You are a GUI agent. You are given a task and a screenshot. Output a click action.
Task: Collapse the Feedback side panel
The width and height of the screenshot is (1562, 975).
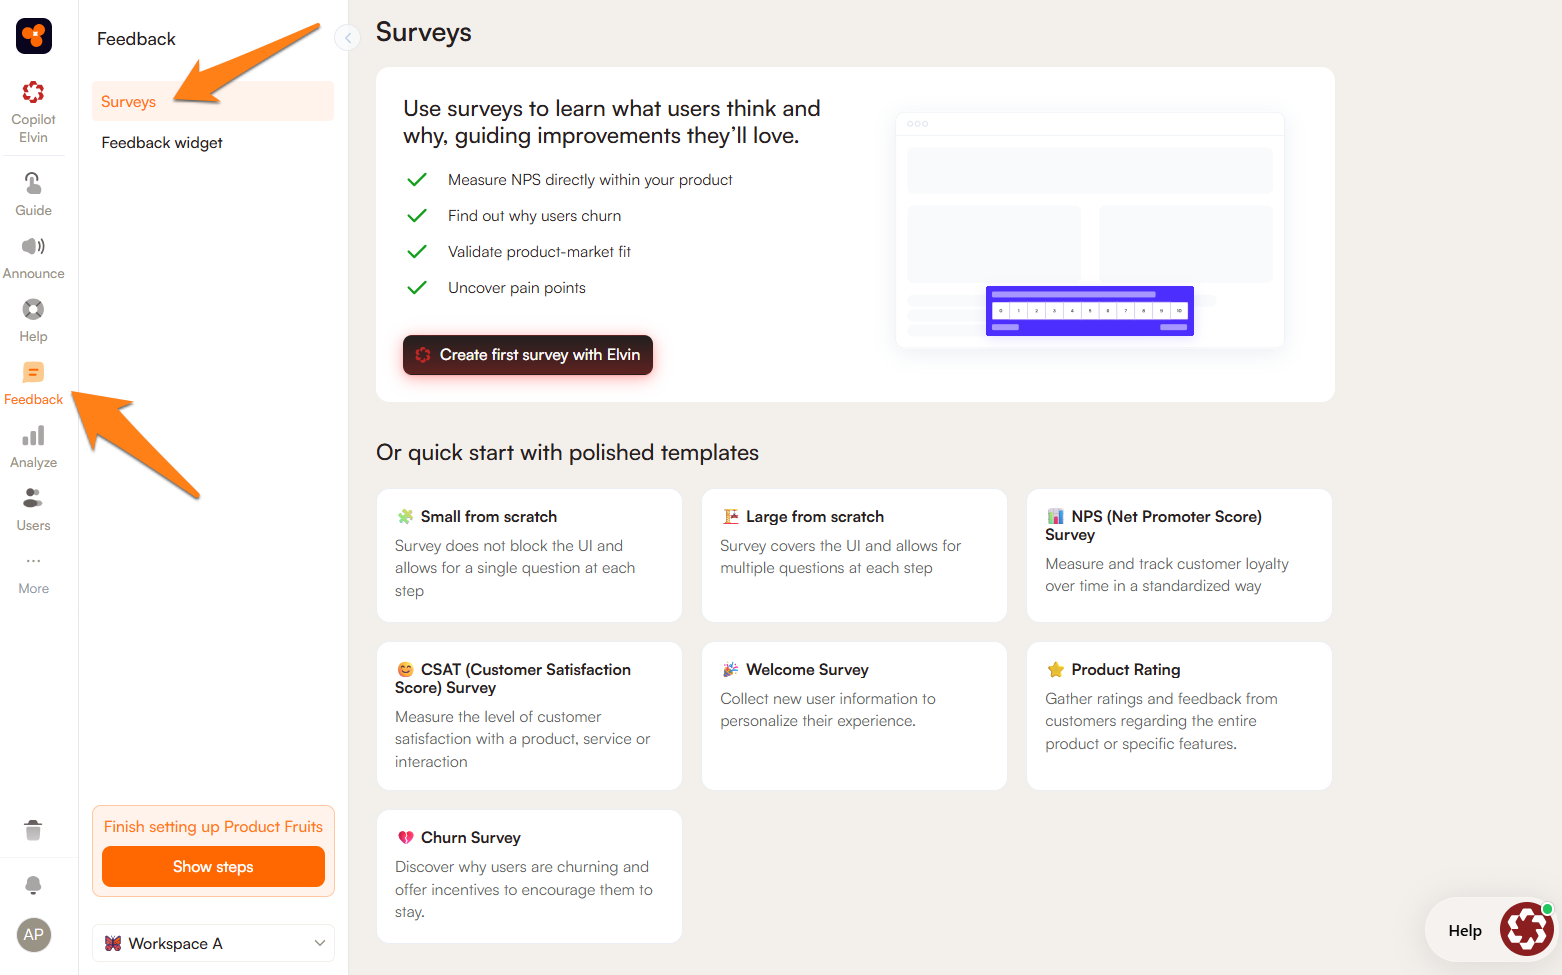(x=347, y=39)
